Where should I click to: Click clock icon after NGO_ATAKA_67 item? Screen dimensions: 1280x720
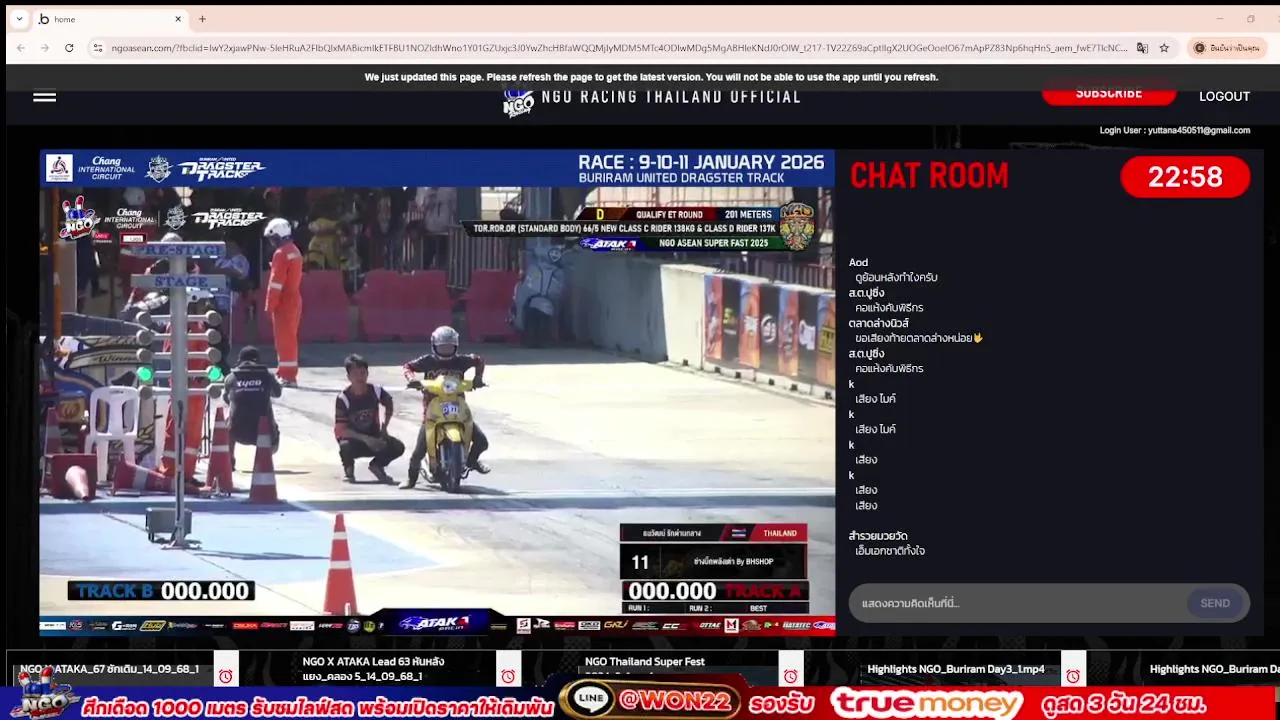226,676
